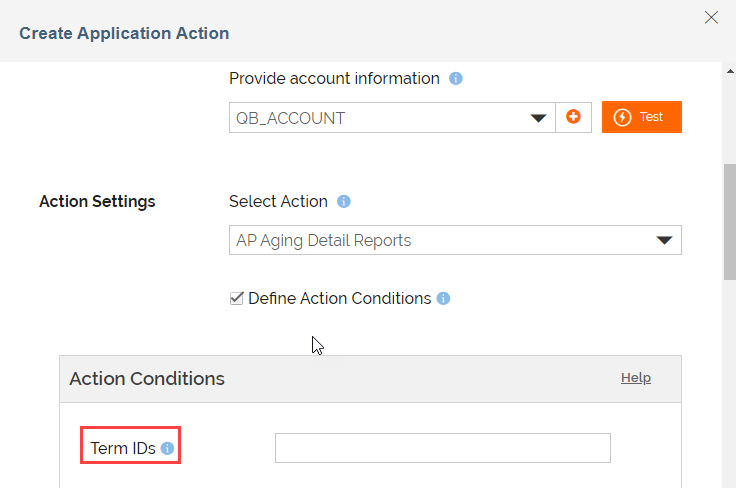Click the Action Conditions panel header
Viewport: 736px width, 488px height.
click(x=147, y=379)
